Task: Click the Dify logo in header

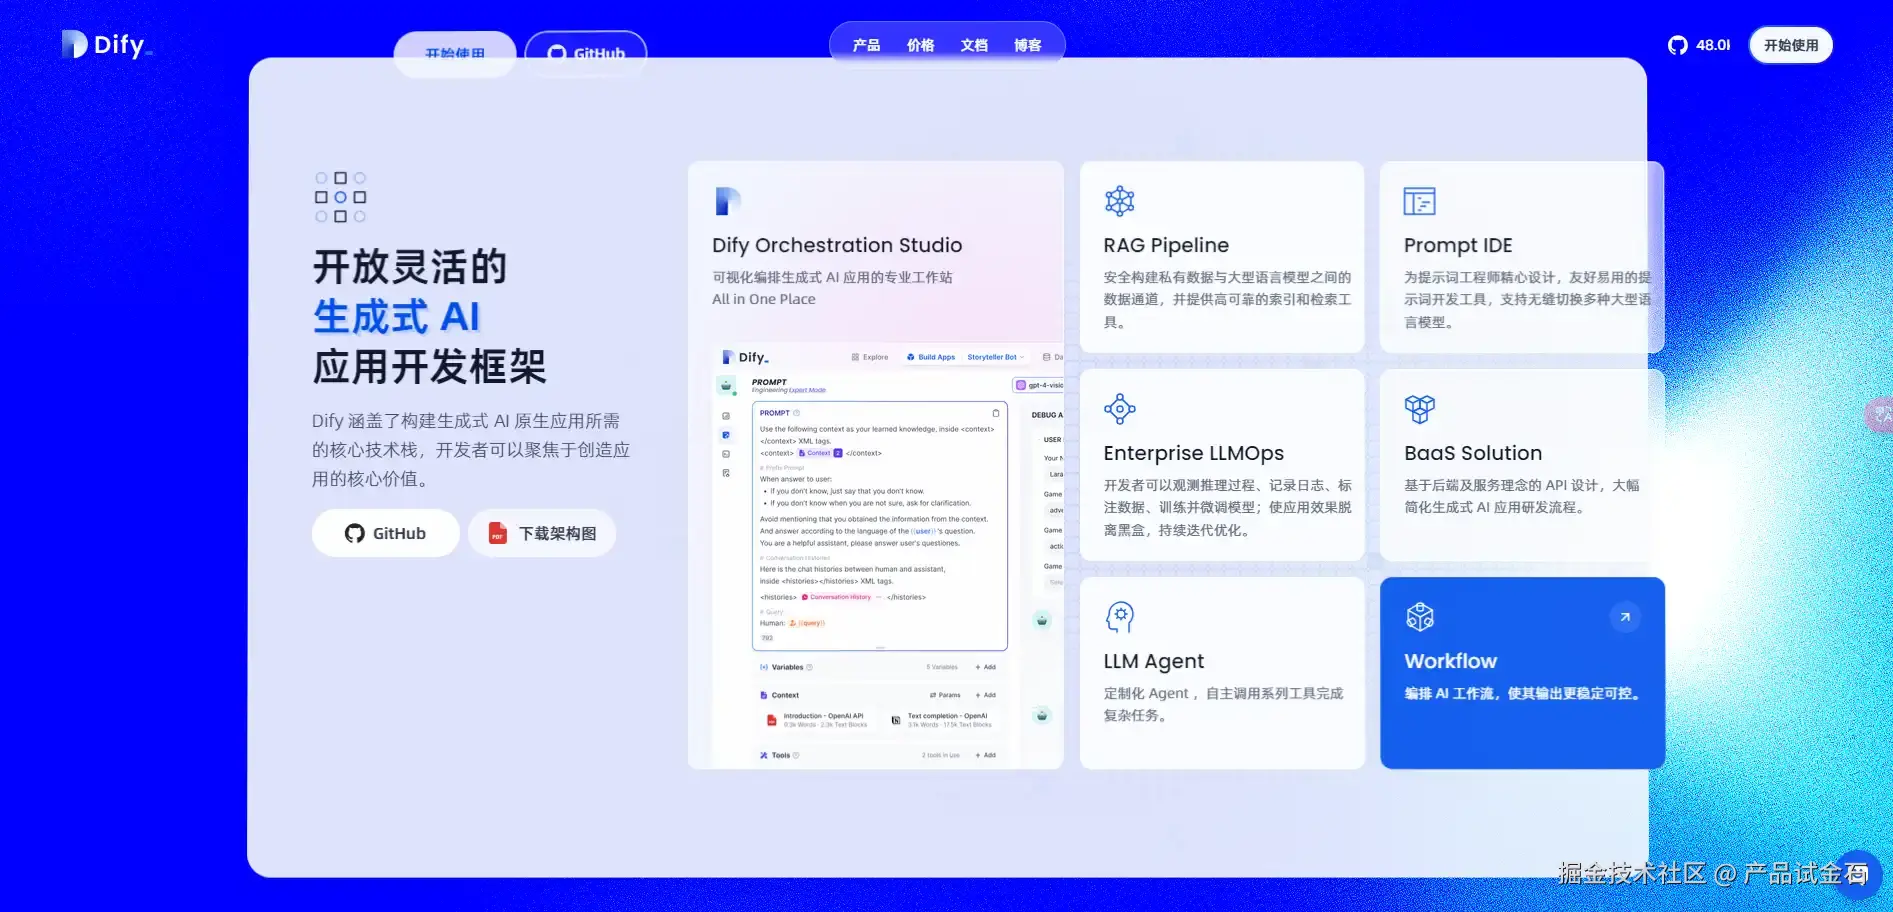Action: (107, 45)
